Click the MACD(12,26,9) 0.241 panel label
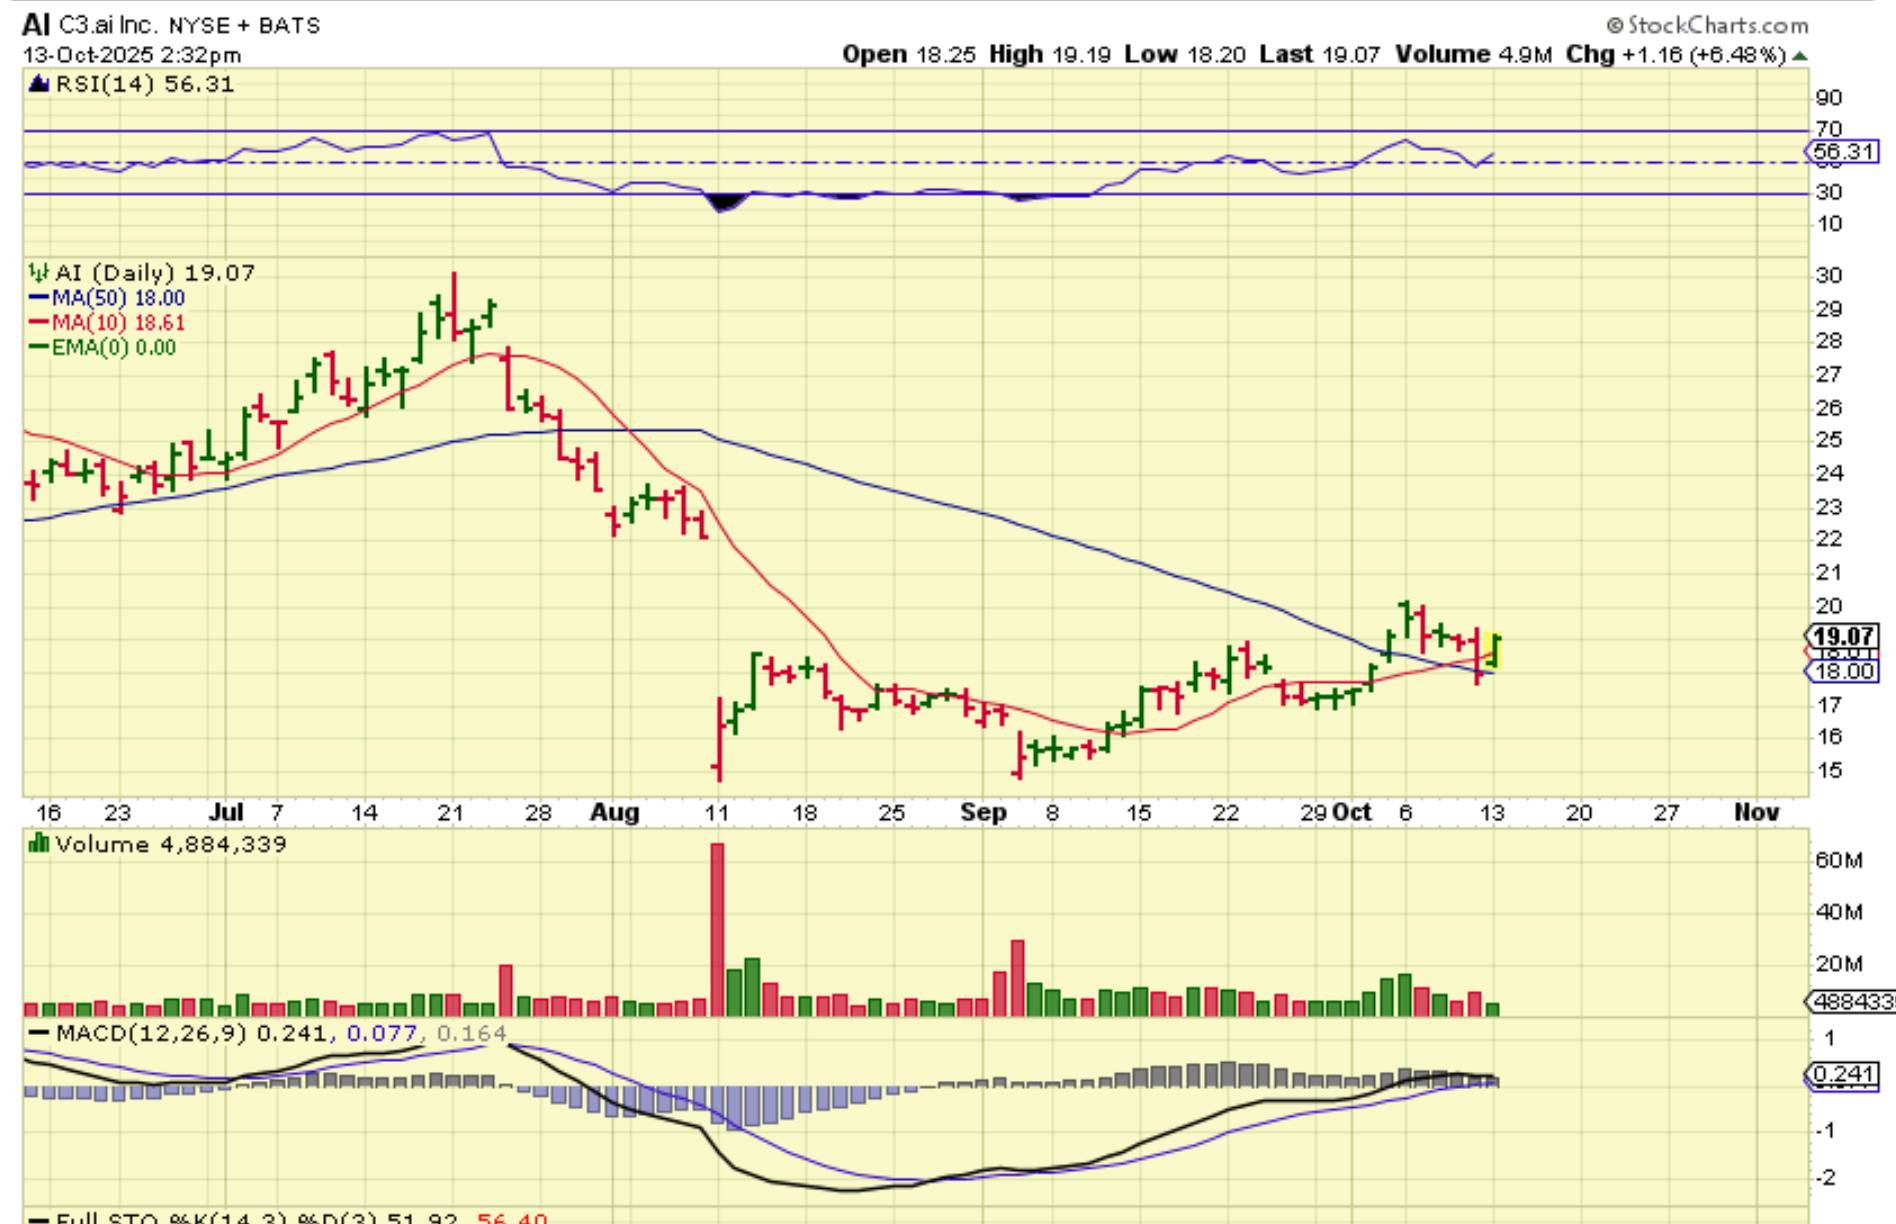The image size is (1896, 1224). (191, 1033)
